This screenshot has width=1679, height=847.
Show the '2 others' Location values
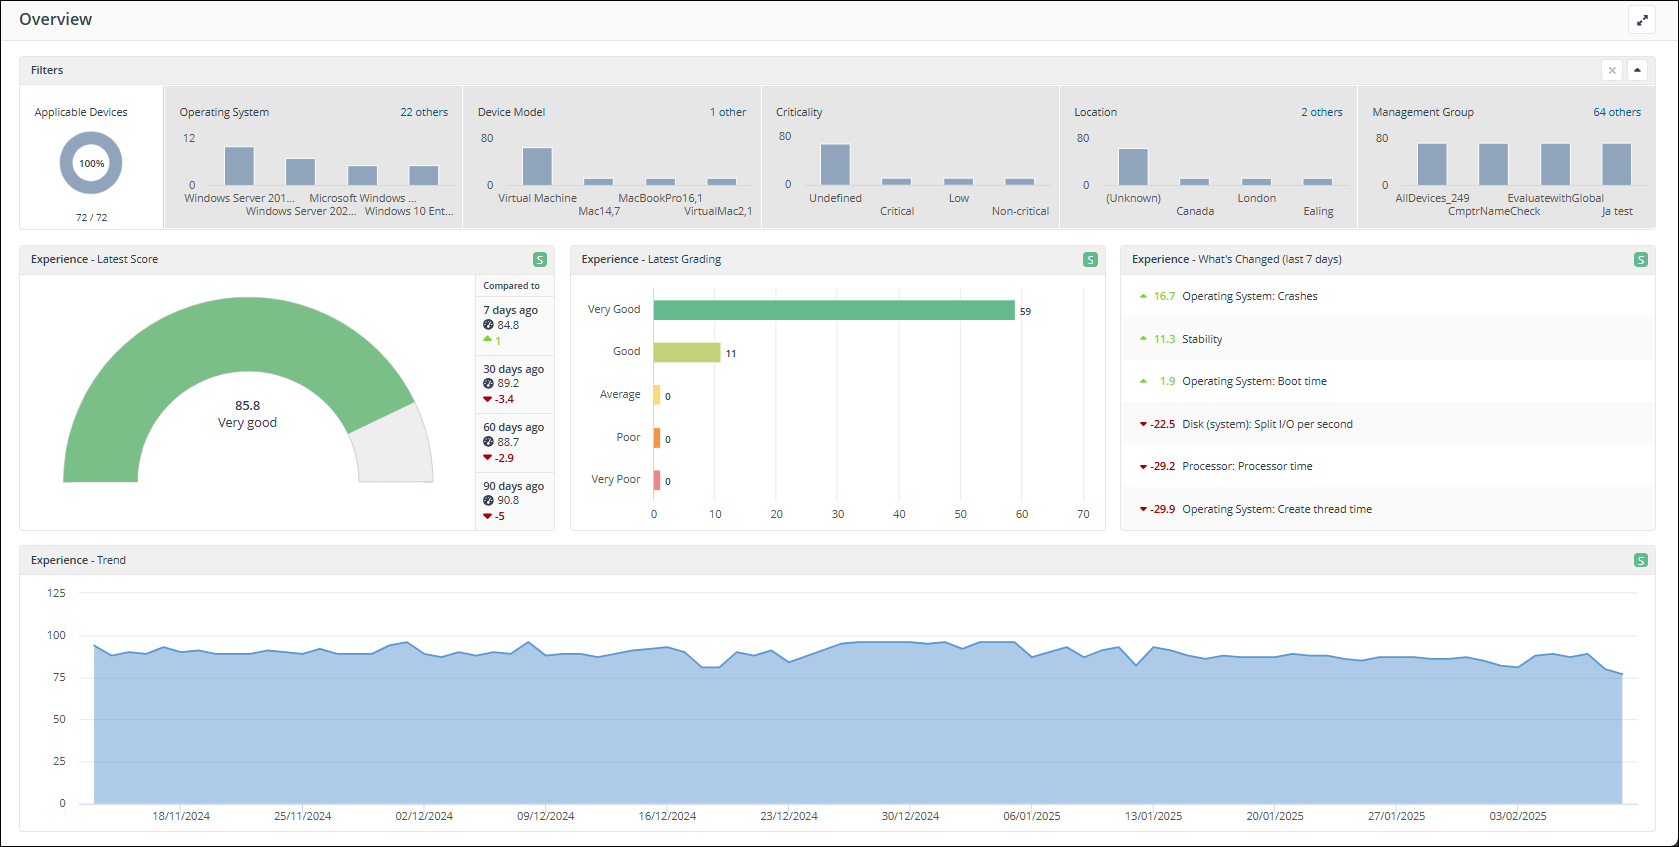tap(1321, 112)
